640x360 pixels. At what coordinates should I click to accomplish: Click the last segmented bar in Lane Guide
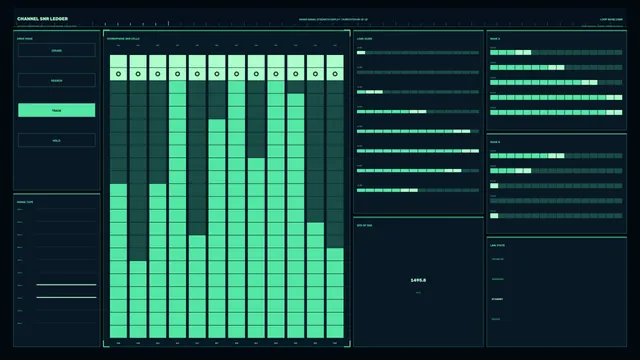click(418, 190)
